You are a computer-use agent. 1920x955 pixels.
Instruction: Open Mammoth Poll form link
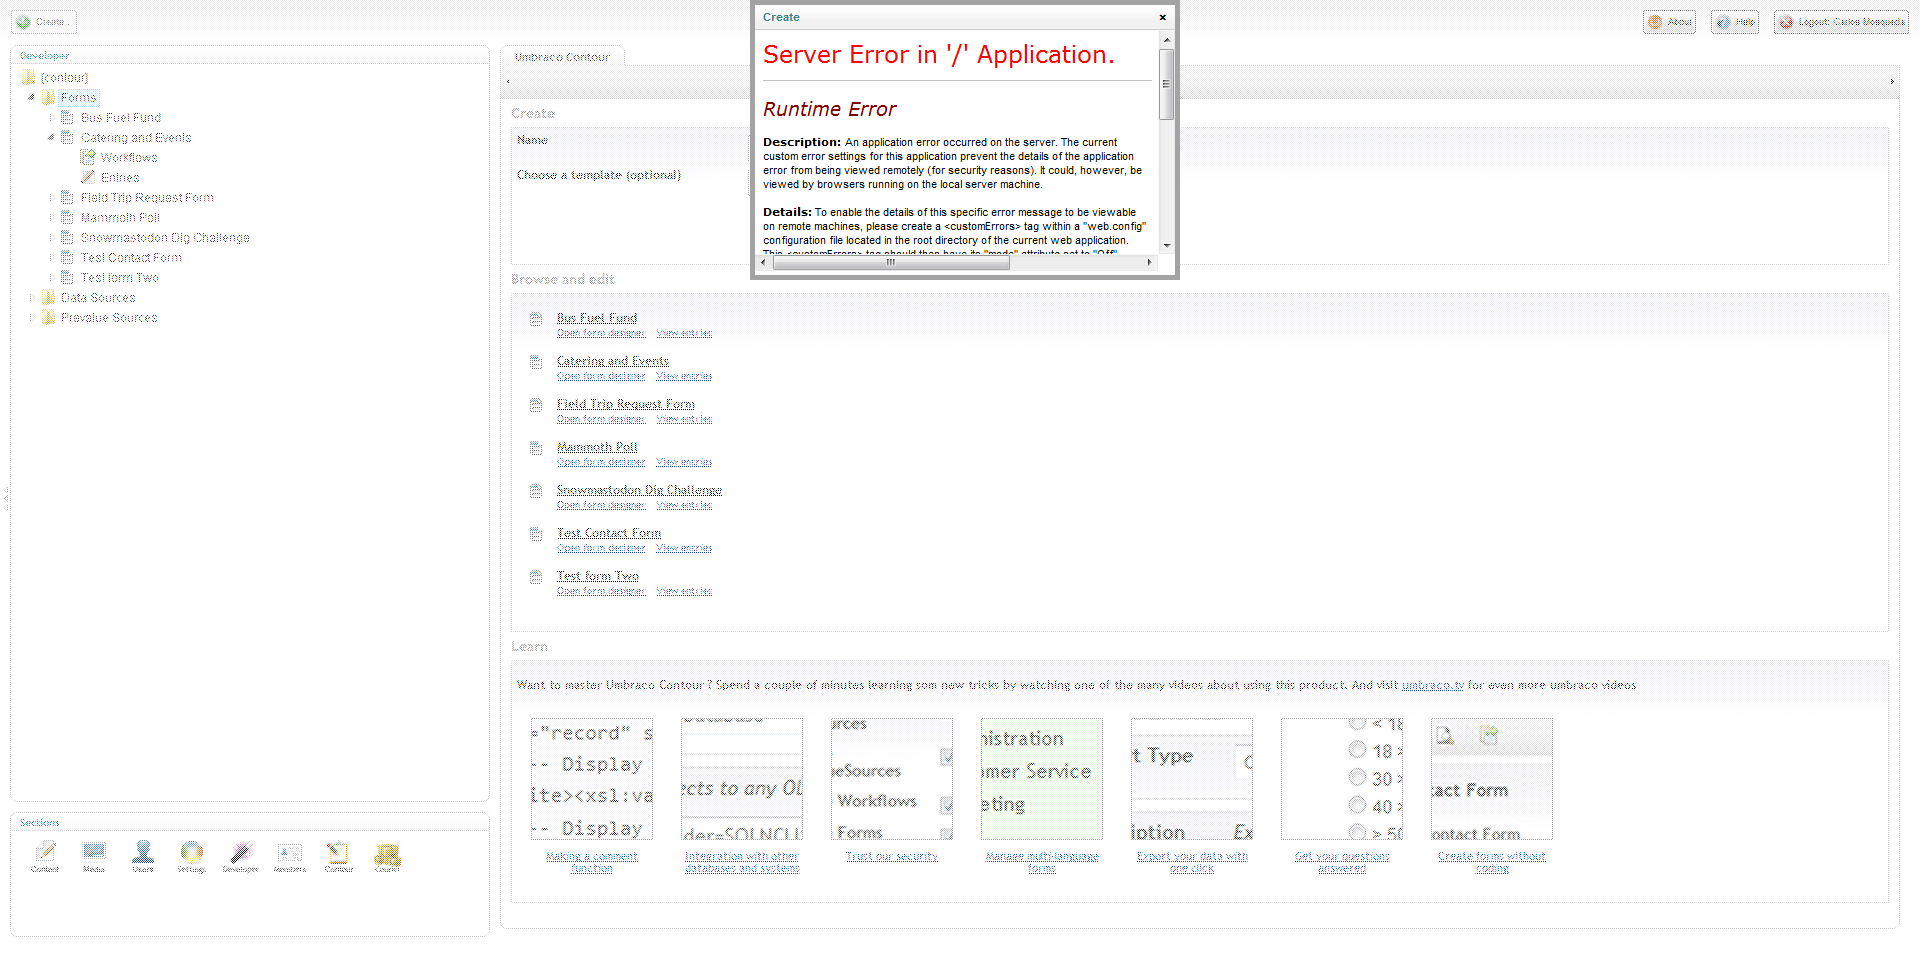click(x=597, y=447)
